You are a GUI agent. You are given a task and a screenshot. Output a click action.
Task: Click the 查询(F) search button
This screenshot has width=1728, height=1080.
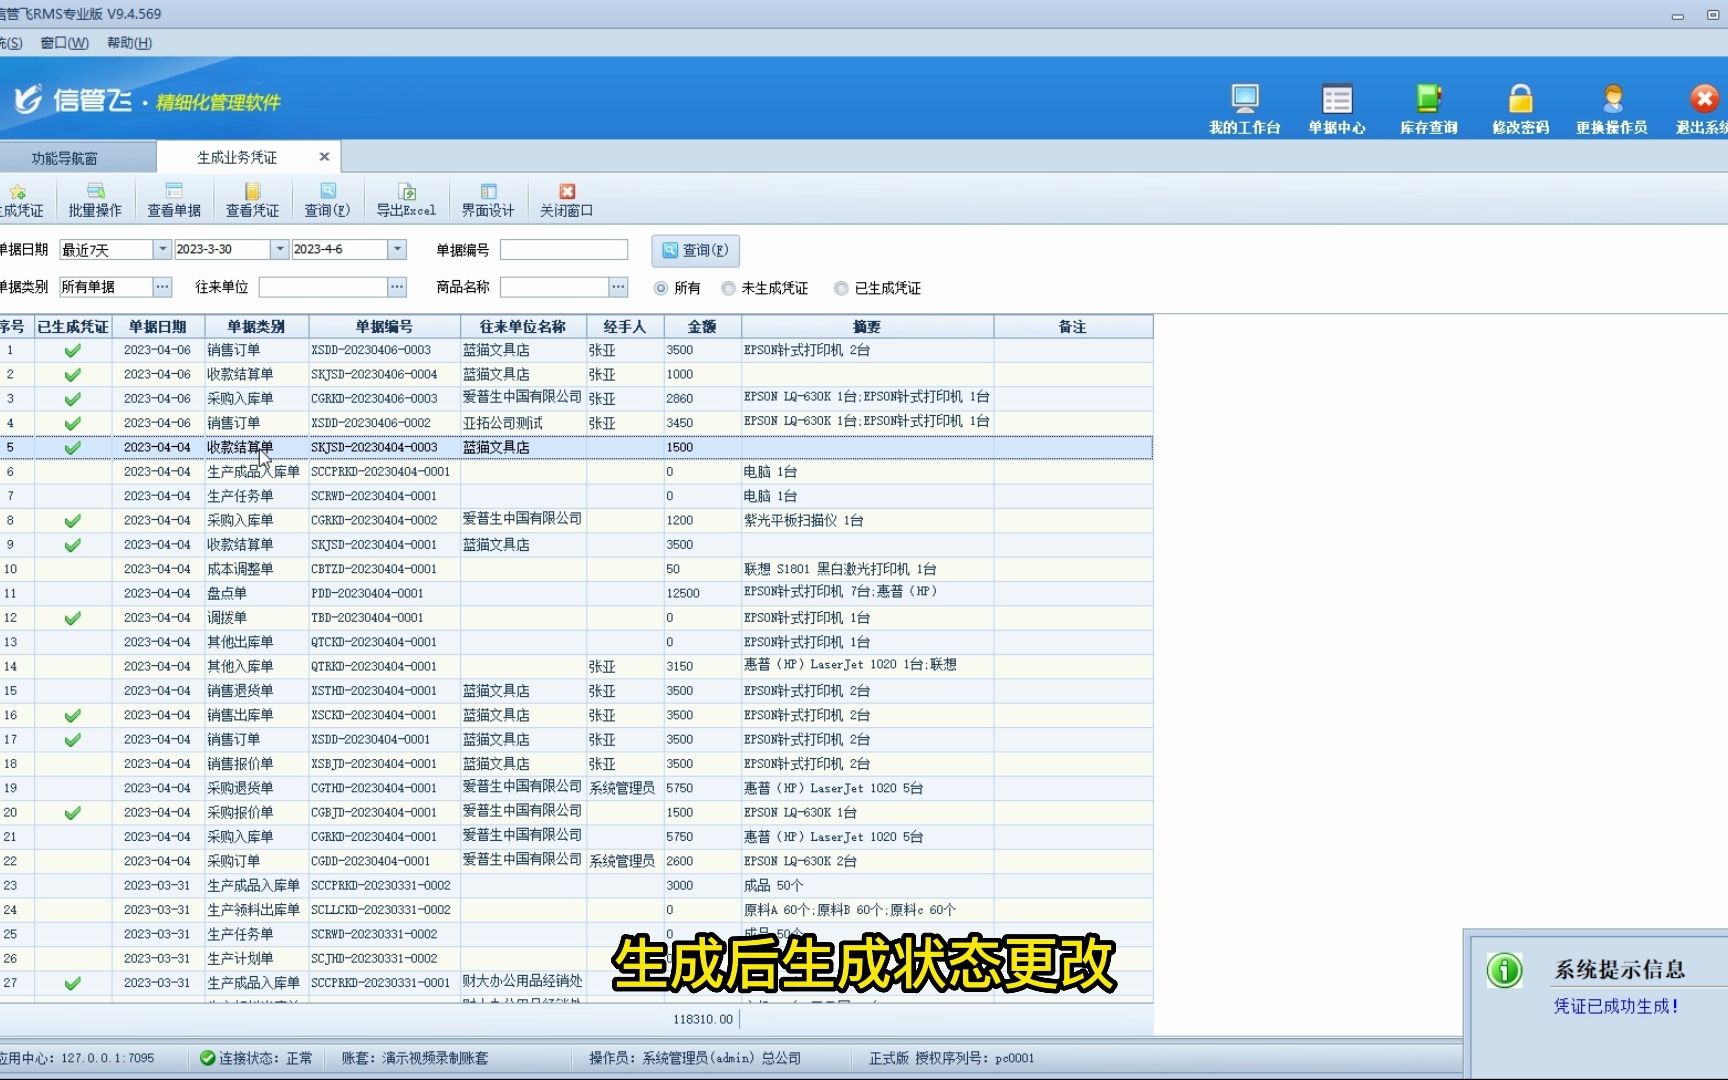pos(695,251)
